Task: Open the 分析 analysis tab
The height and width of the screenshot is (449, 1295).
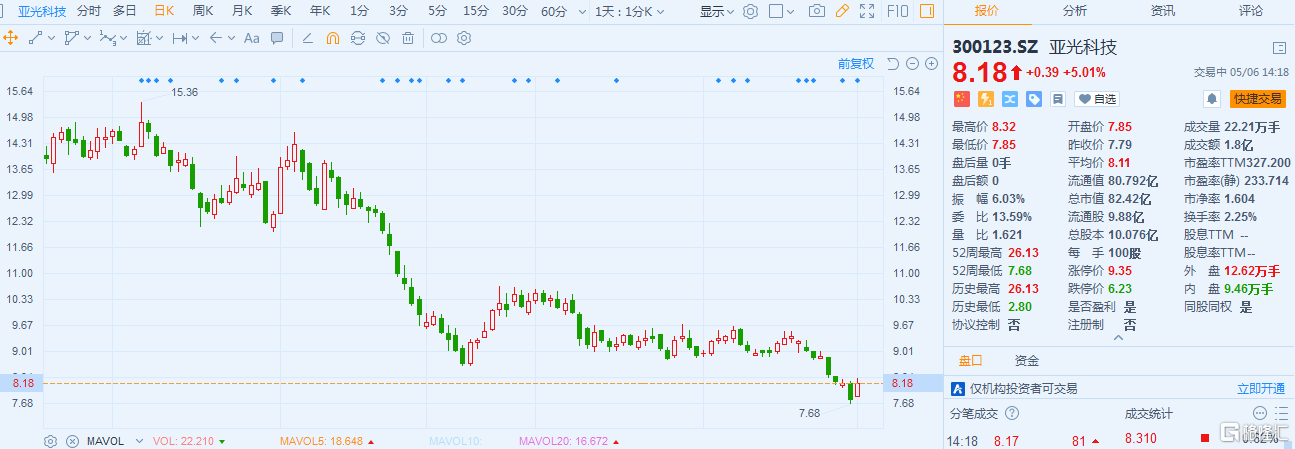Action: point(1075,11)
